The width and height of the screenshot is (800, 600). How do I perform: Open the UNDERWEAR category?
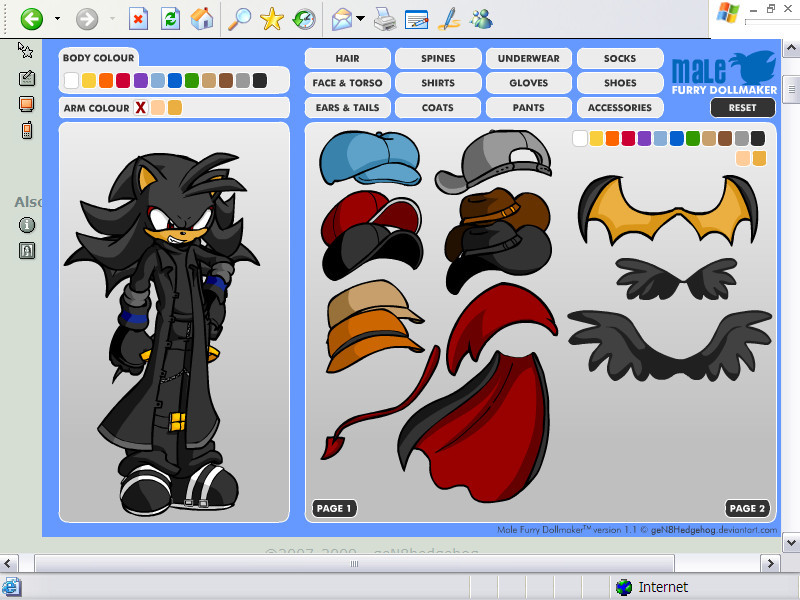529,58
